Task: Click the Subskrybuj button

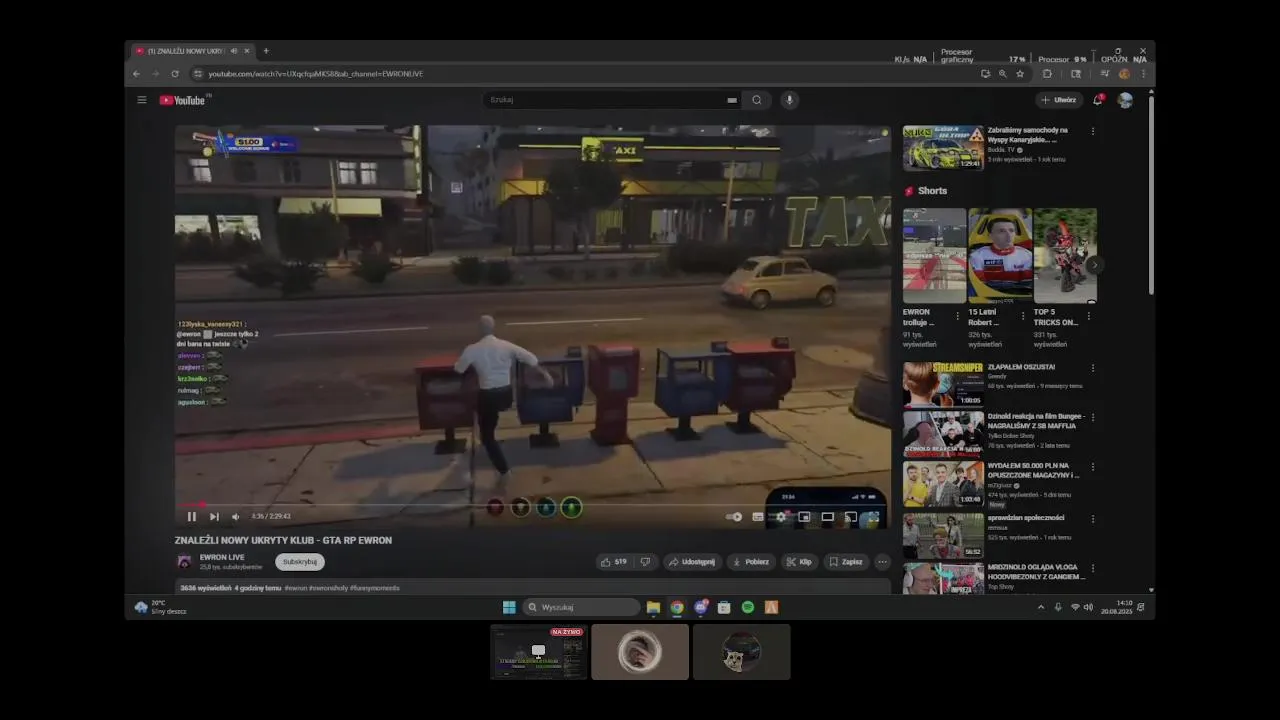Action: click(300, 562)
